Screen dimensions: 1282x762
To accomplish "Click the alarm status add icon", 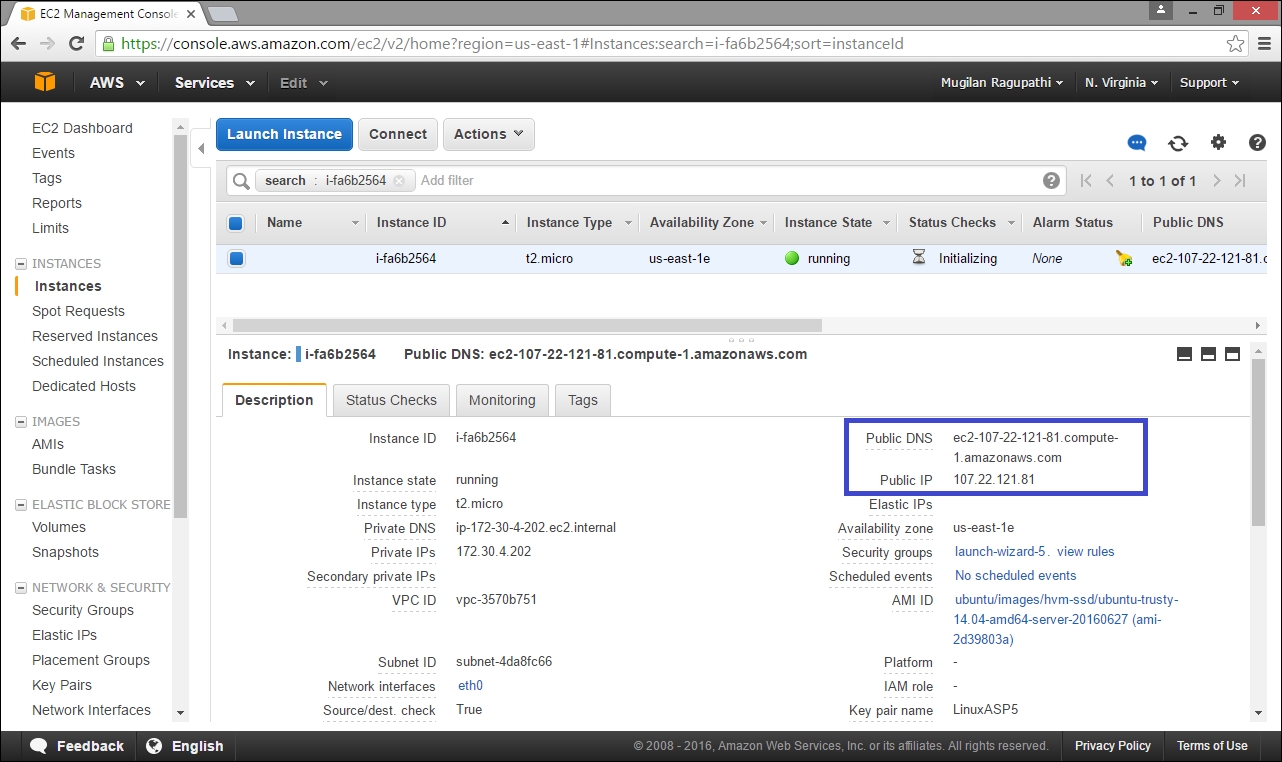I will click(1124, 259).
